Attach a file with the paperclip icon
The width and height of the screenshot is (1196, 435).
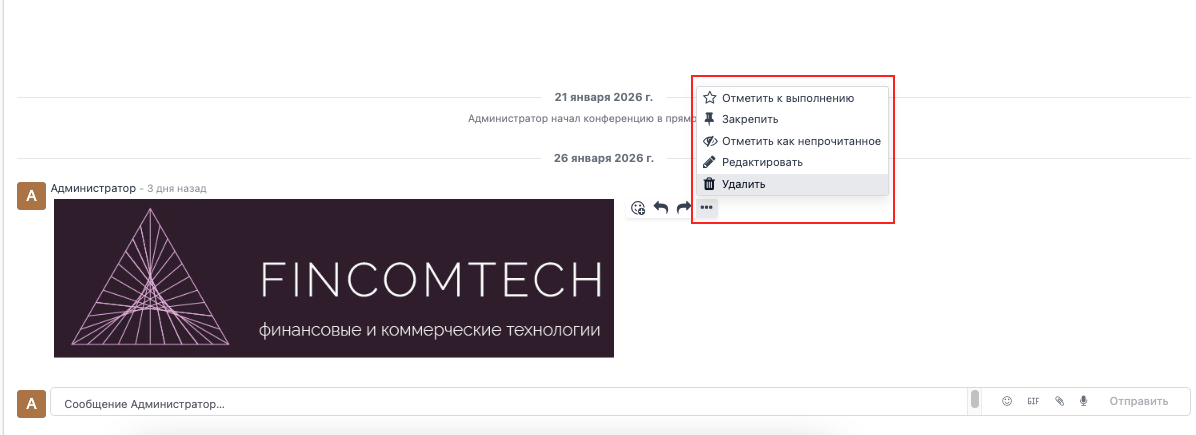[x=1059, y=401]
